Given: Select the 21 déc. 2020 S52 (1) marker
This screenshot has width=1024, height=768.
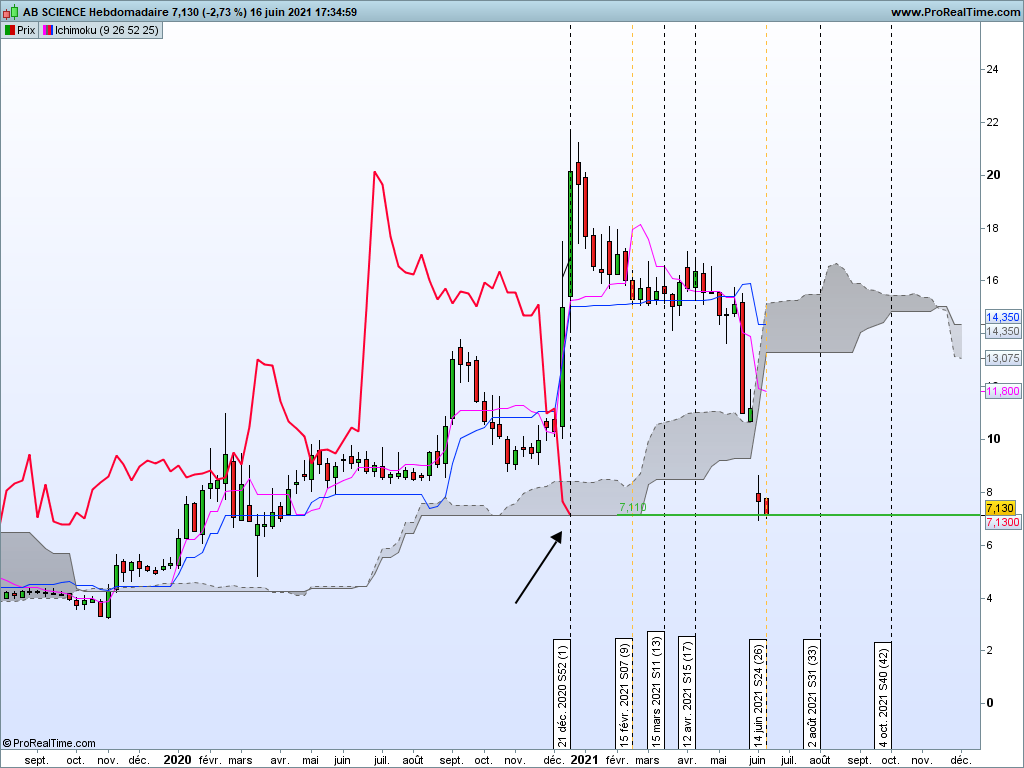Looking at the screenshot, I should pos(562,694).
